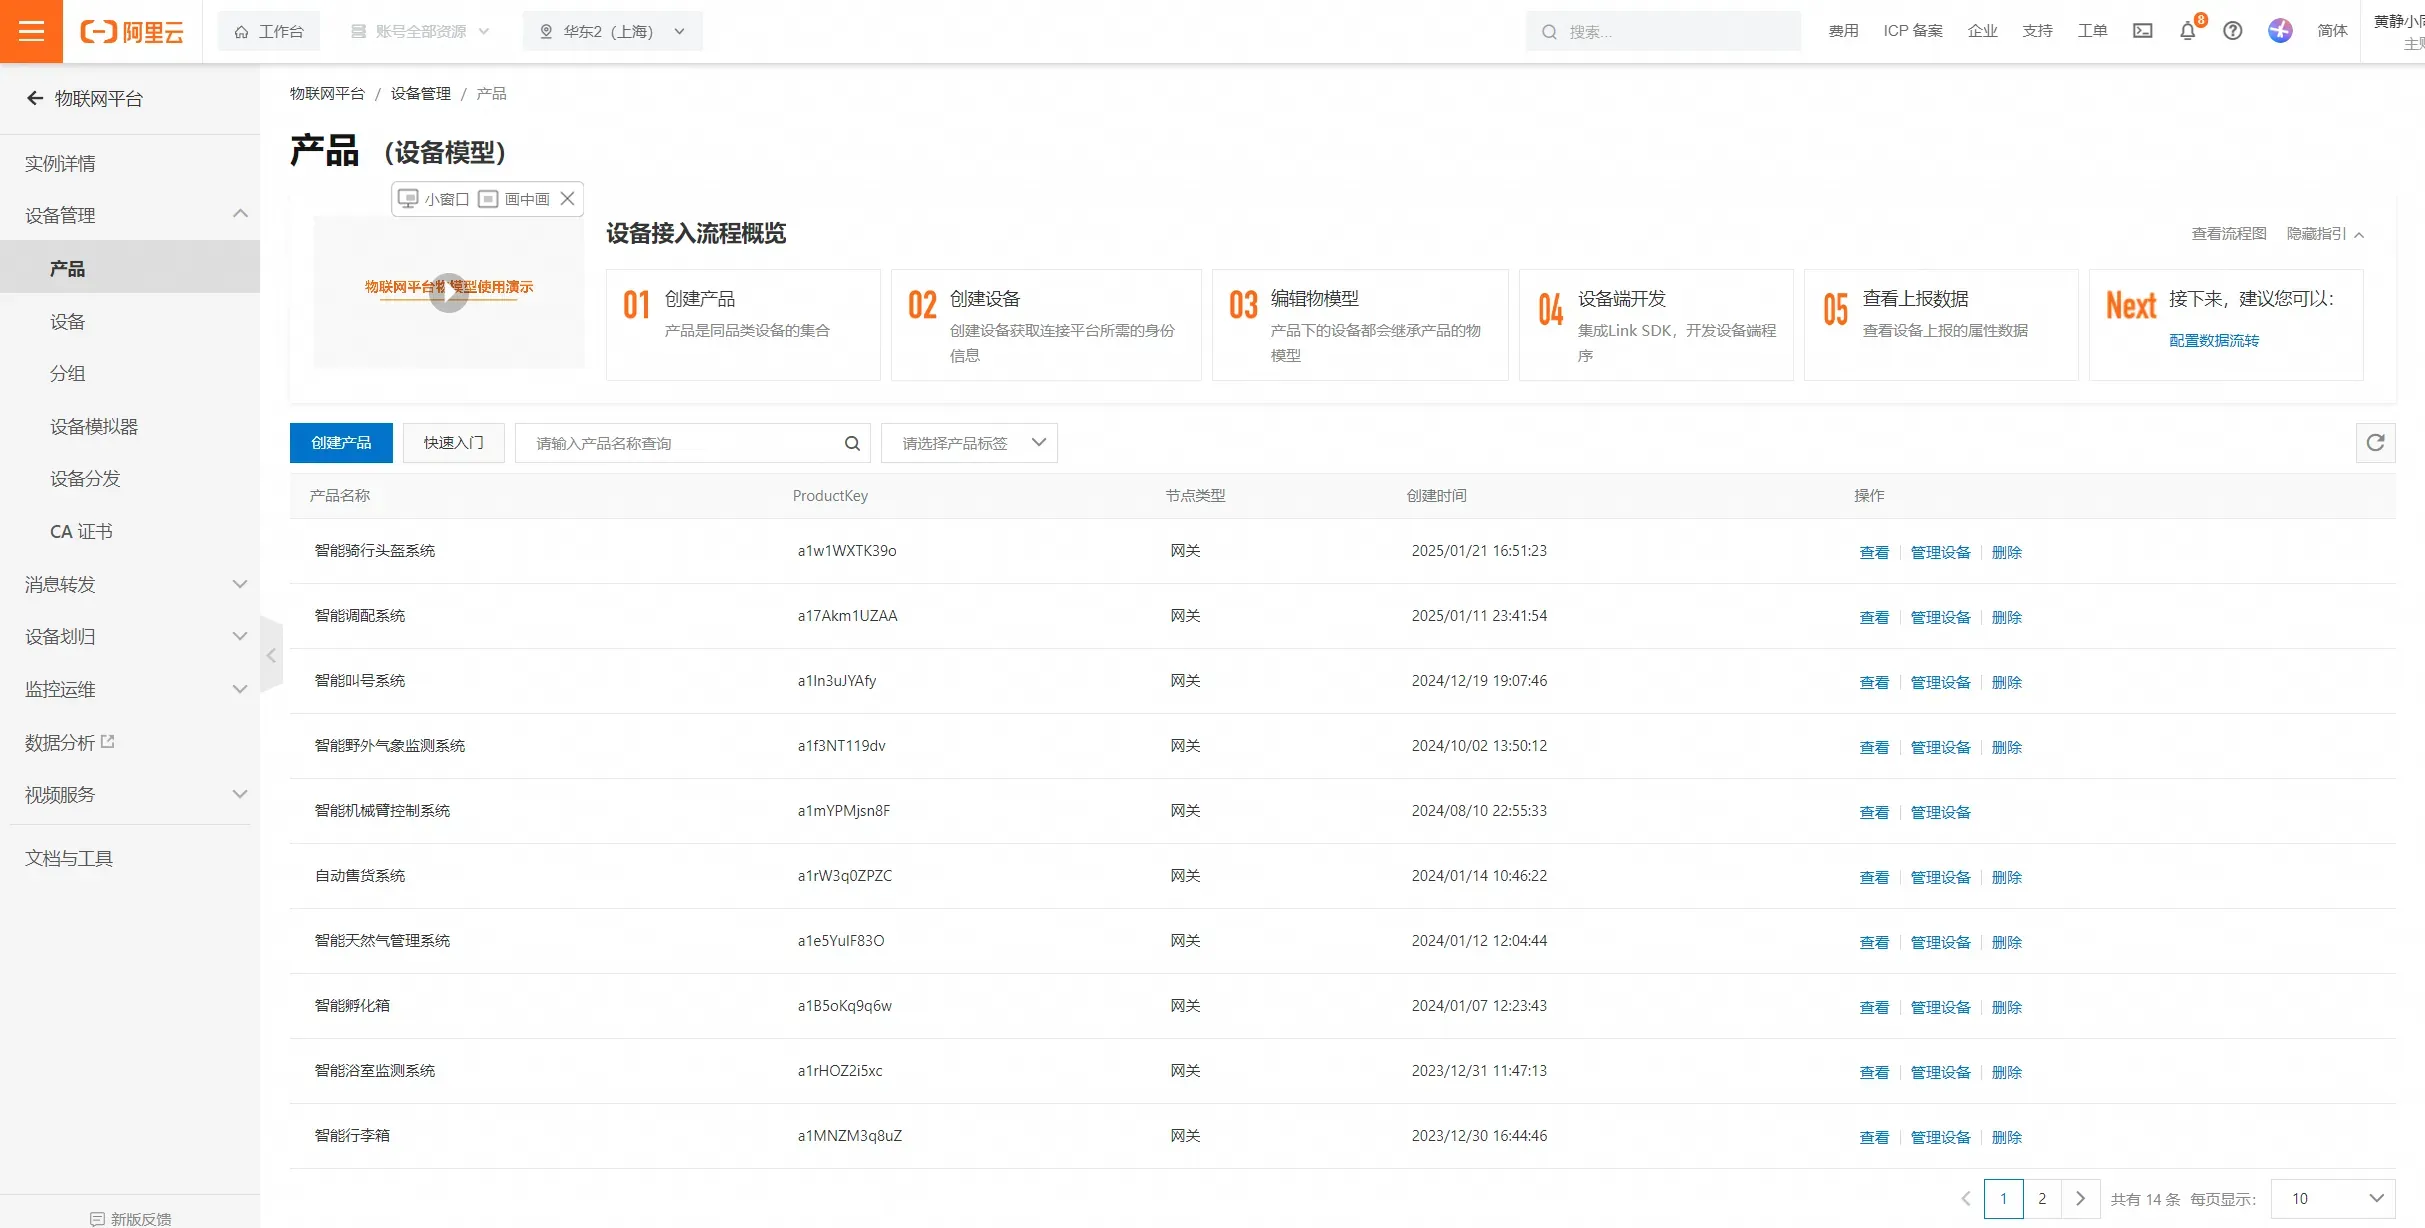
Task: Switch video to 画中画 mode
Action: 514,199
